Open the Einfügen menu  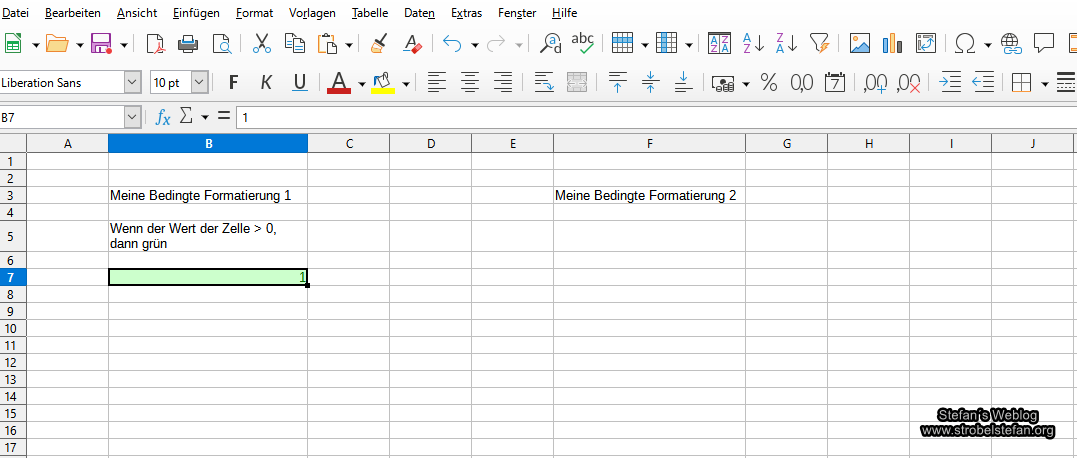coord(196,12)
